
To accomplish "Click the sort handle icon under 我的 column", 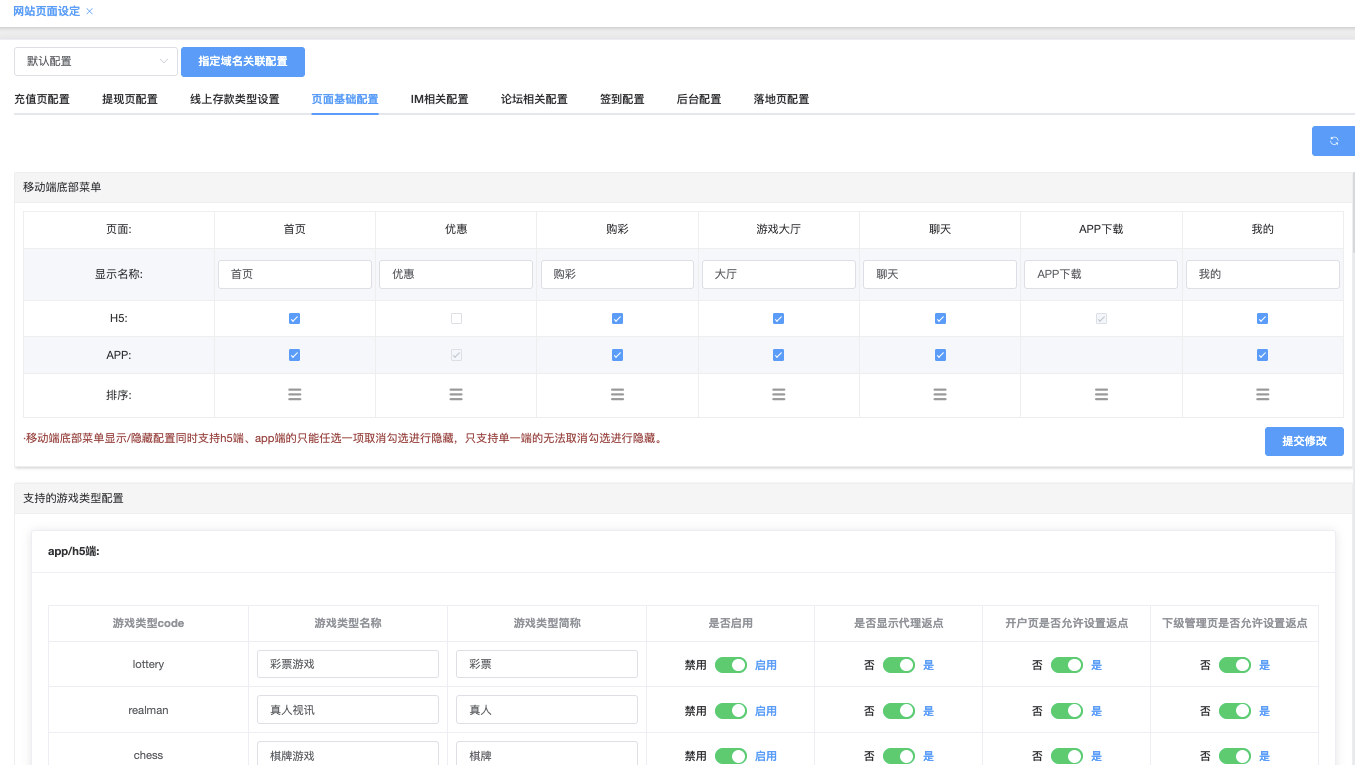I will tap(1262, 395).
